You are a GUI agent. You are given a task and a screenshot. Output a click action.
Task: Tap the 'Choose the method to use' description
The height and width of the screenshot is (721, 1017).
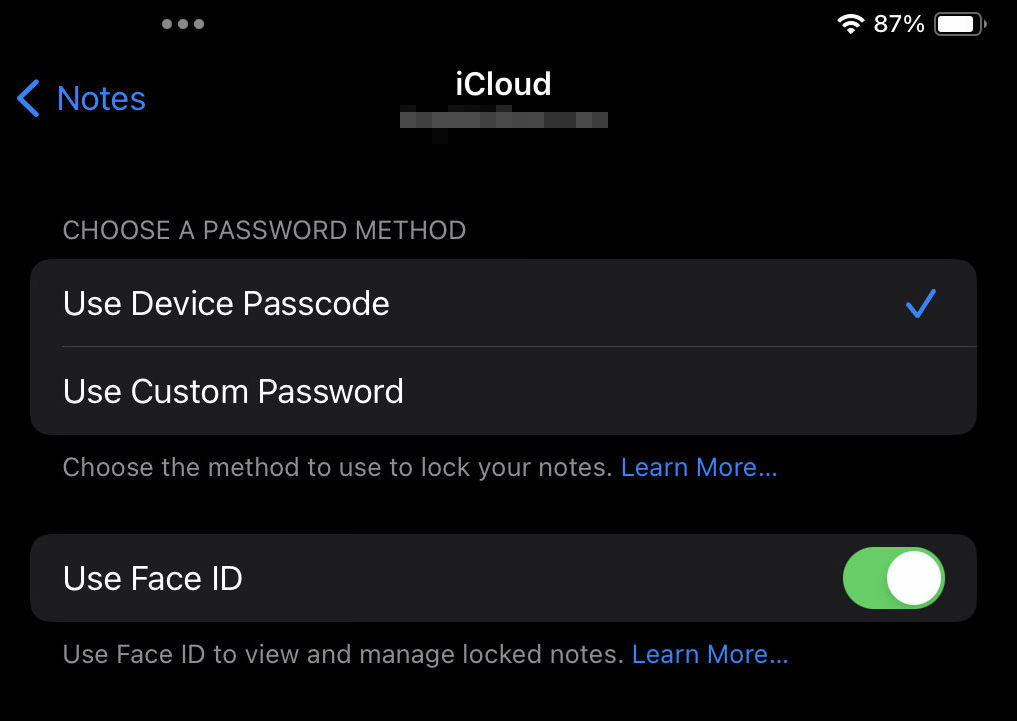[x=337, y=467]
